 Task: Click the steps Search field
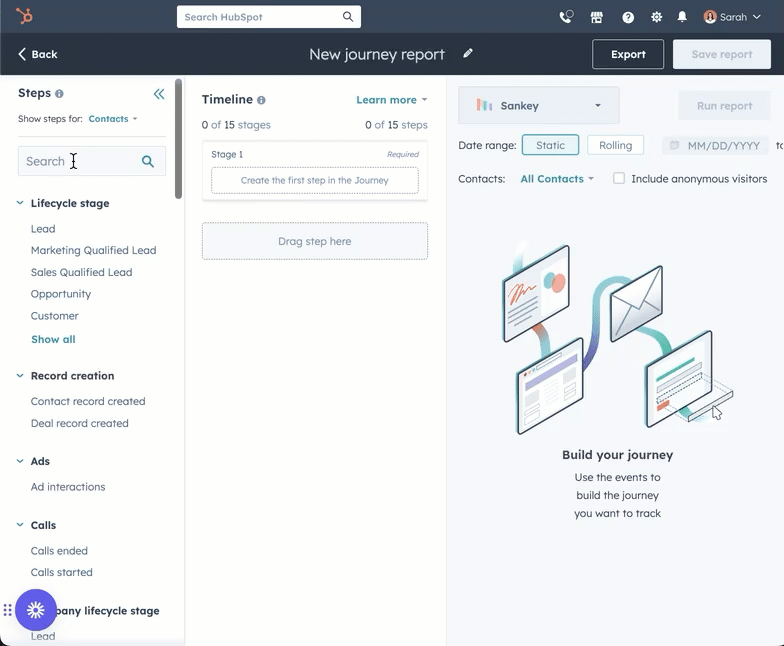click(92, 161)
